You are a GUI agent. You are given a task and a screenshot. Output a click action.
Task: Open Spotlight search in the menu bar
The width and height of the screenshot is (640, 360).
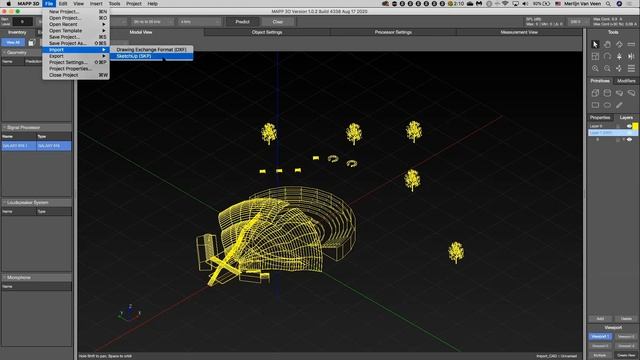point(608,4)
